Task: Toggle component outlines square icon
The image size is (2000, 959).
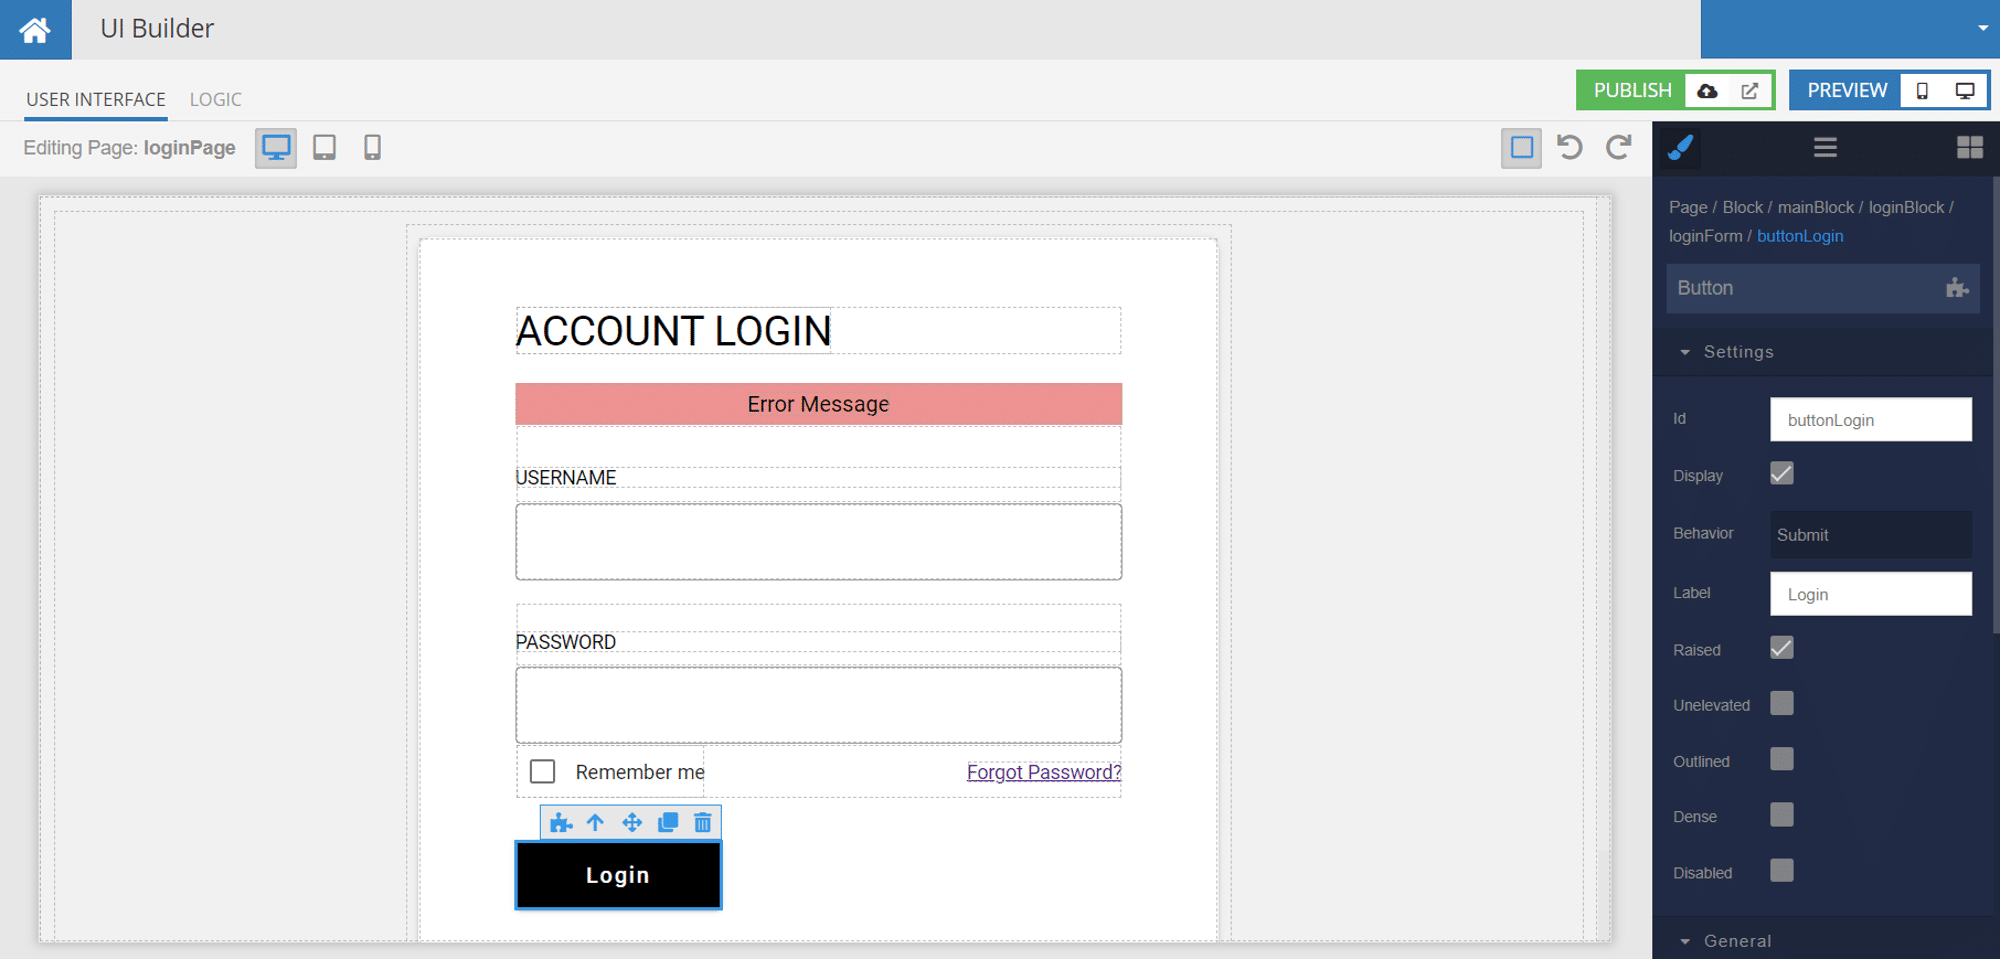Action: [1521, 148]
